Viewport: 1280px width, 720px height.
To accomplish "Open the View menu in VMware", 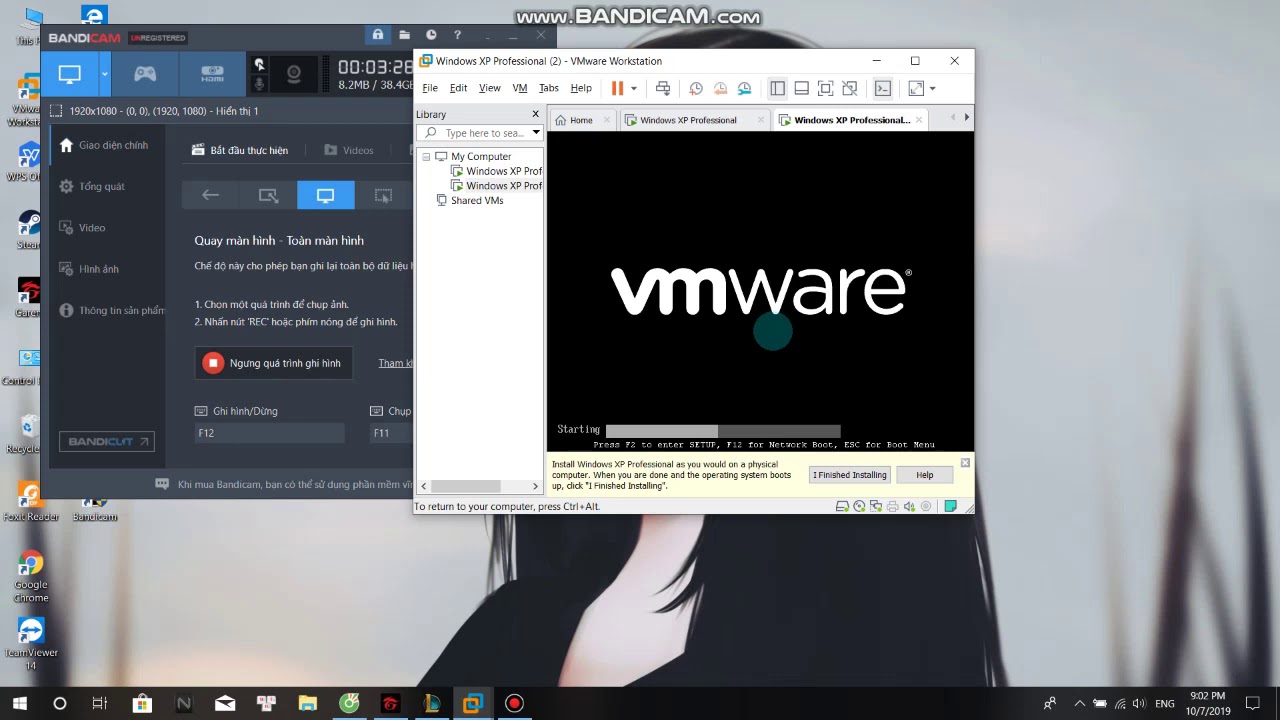I will (x=489, y=88).
